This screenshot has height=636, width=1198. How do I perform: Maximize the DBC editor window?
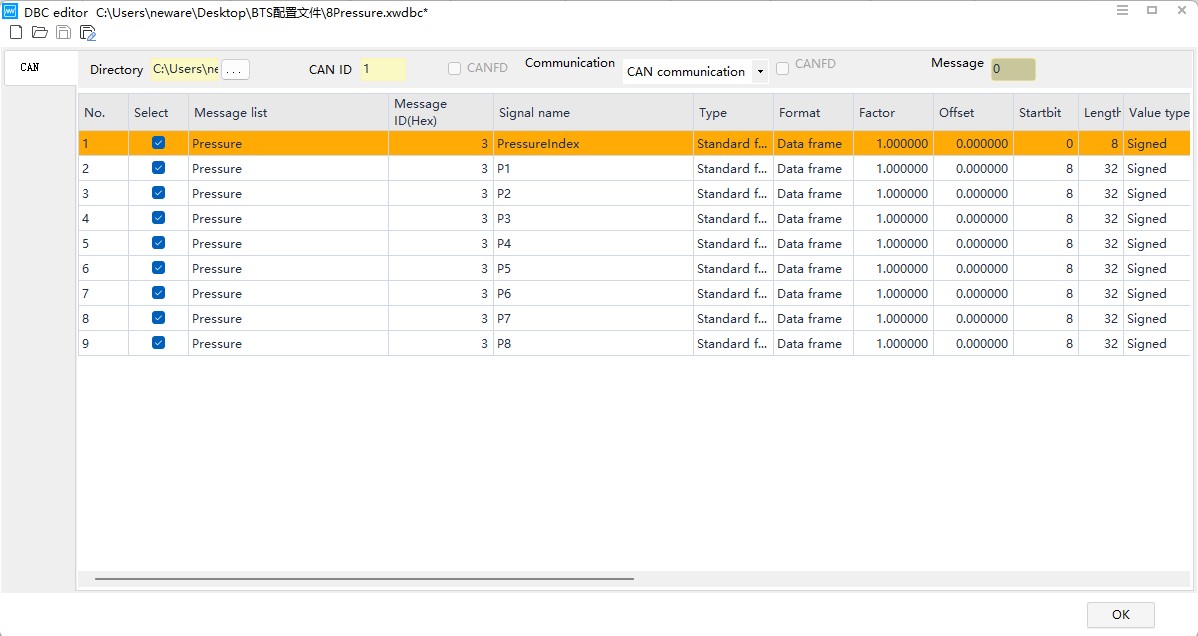click(x=1152, y=10)
